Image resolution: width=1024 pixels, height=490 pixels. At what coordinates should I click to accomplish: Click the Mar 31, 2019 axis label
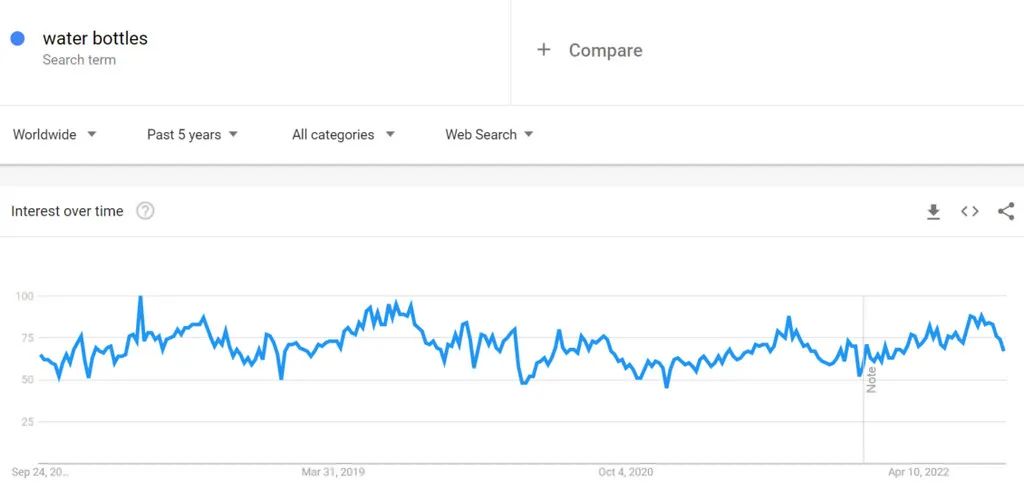tap(332, 472)
